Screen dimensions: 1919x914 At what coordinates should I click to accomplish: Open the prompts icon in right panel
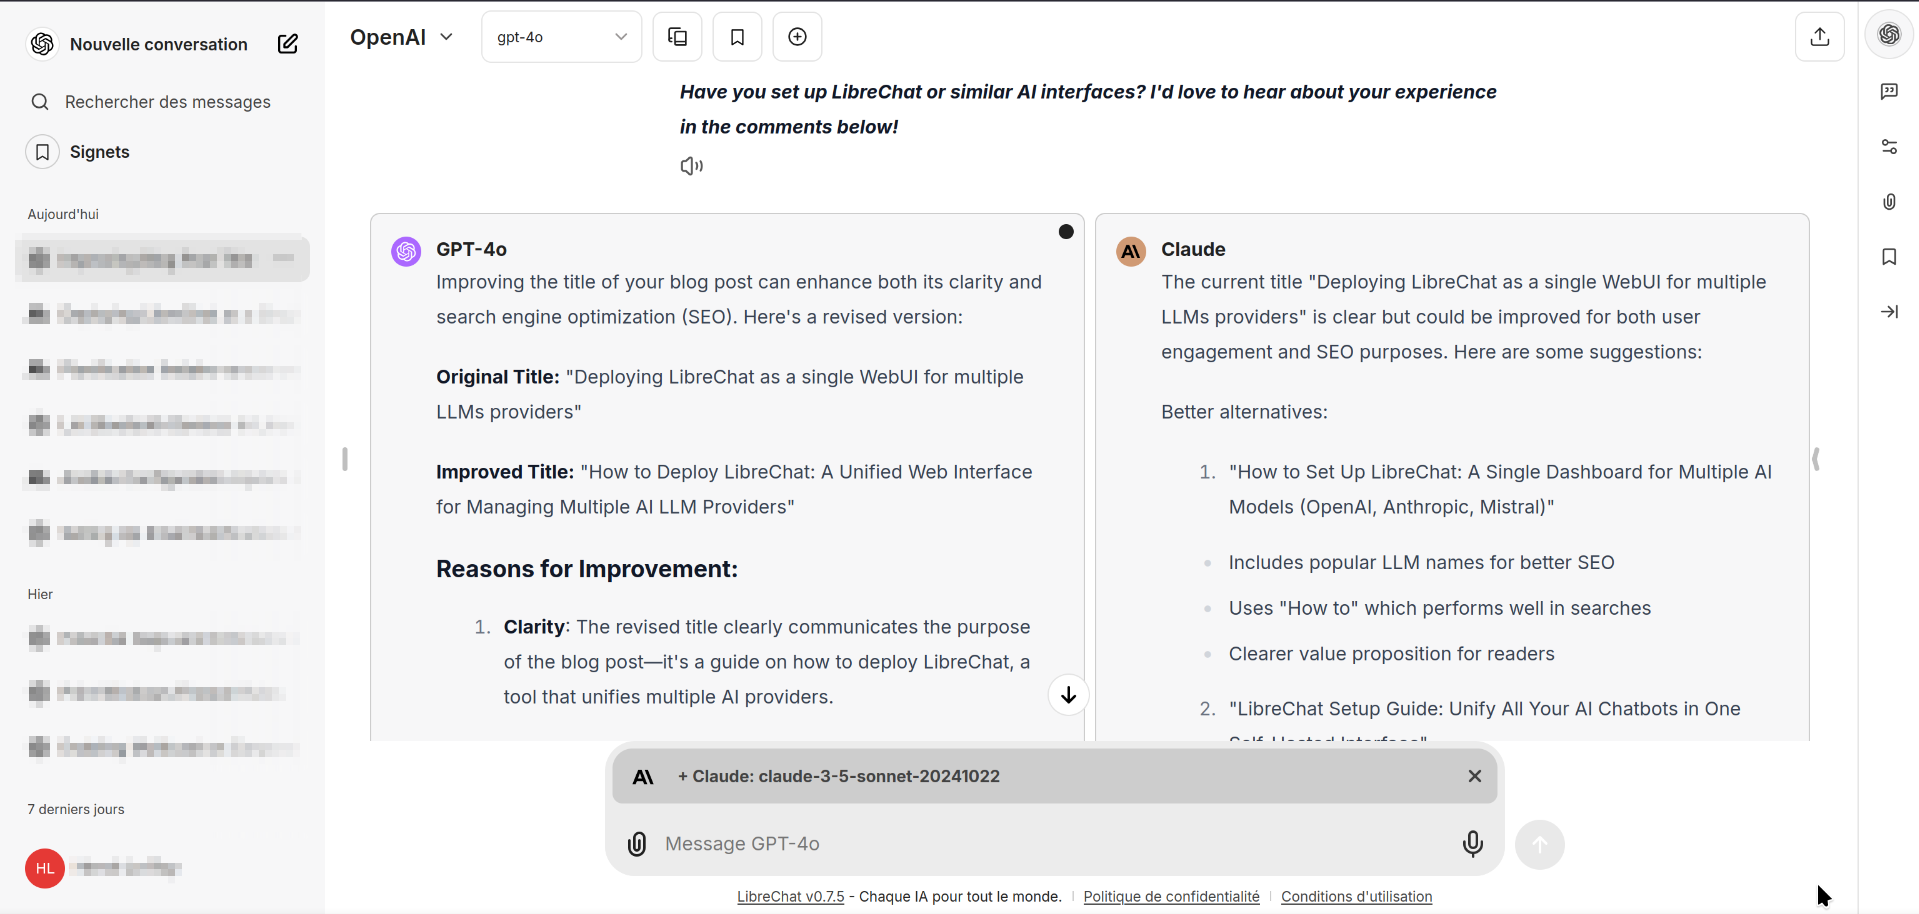pos(1889,91)
